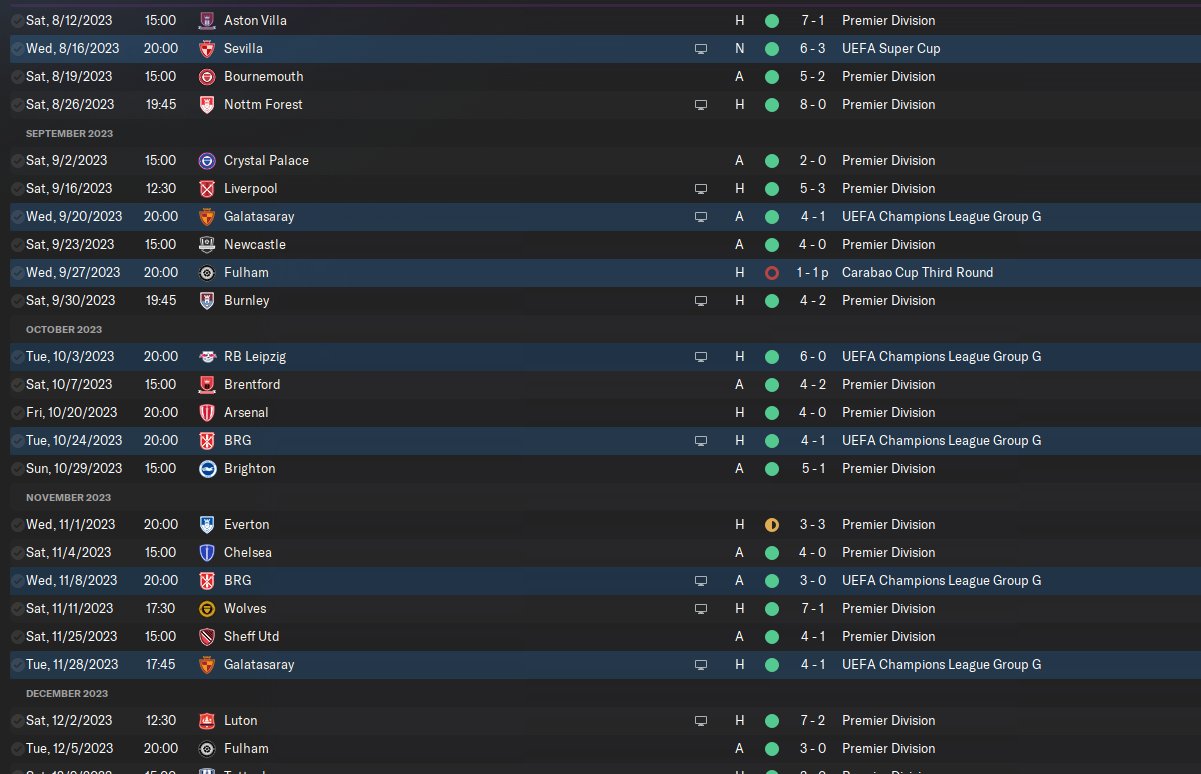This screenshot has width=1201, height=774.
Task: Open the 8 - 0 match result
Action: tap(813, 104)
